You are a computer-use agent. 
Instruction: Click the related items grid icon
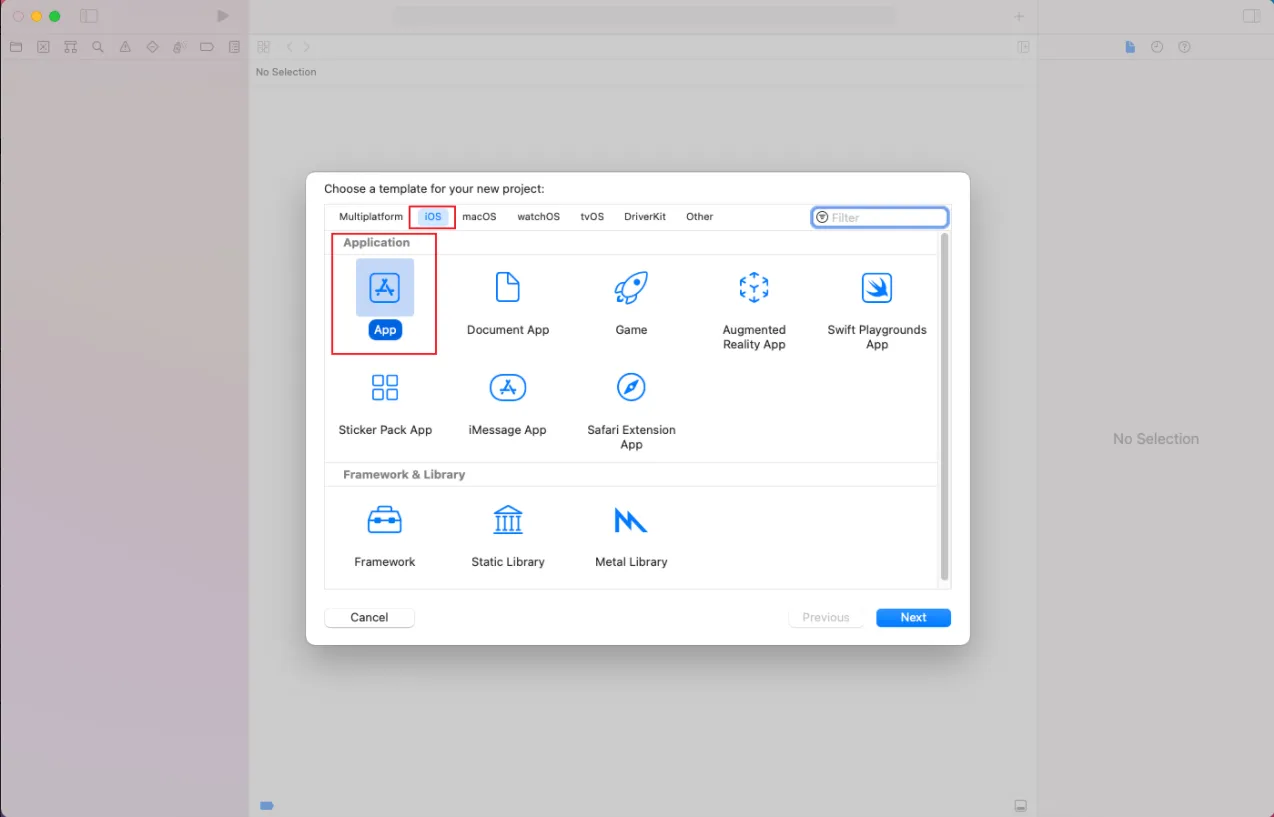pyautogui.click(x=264, y=47)
